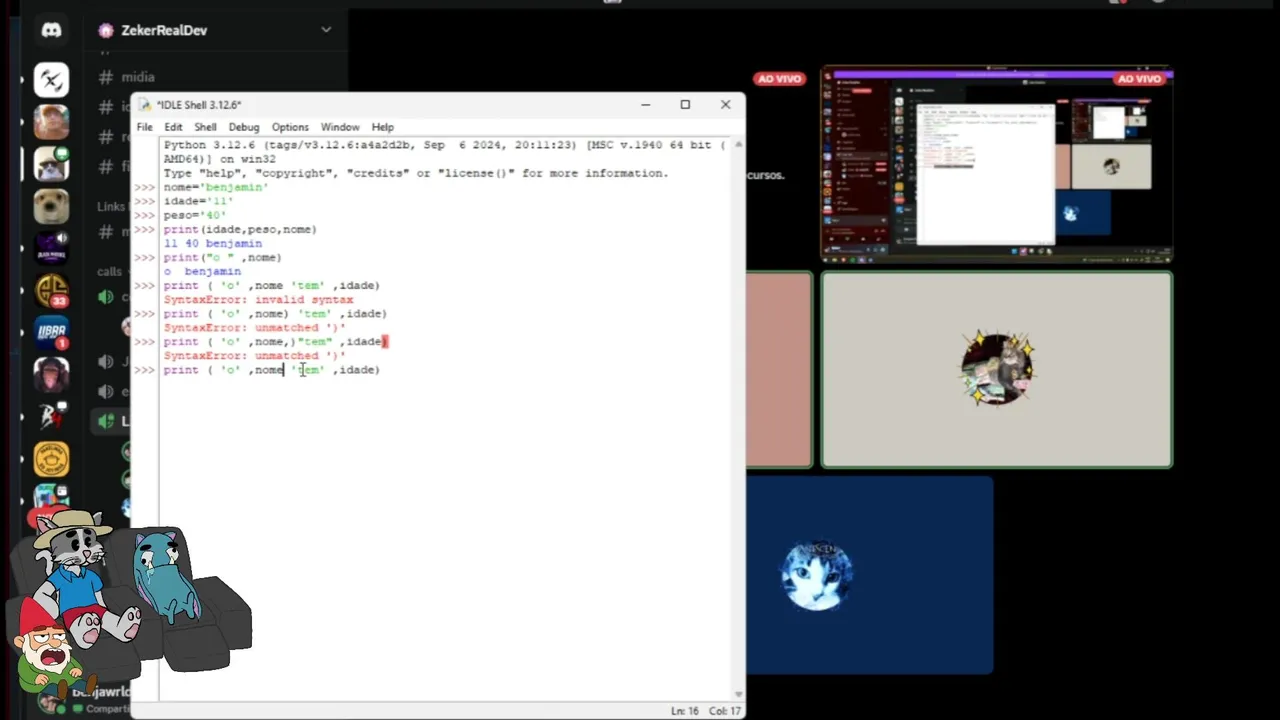Expand ZekerRealDev server dropdown menu
The height and width of the screenshot is (720, 1280).
tap(325, 30)
